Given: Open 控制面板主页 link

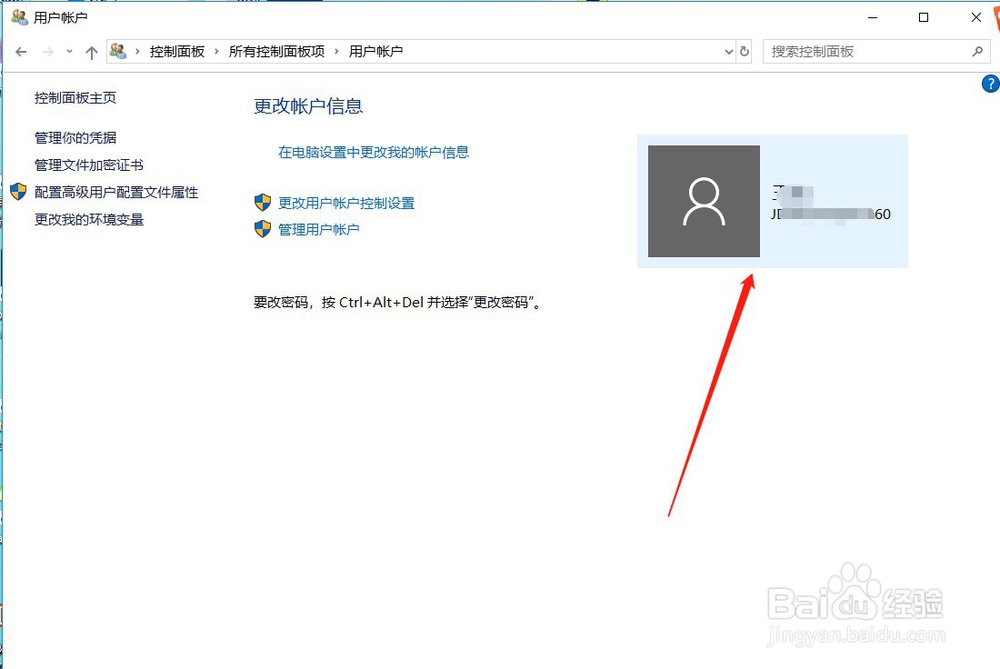Looking at the screenshot, I should [75, 98].
